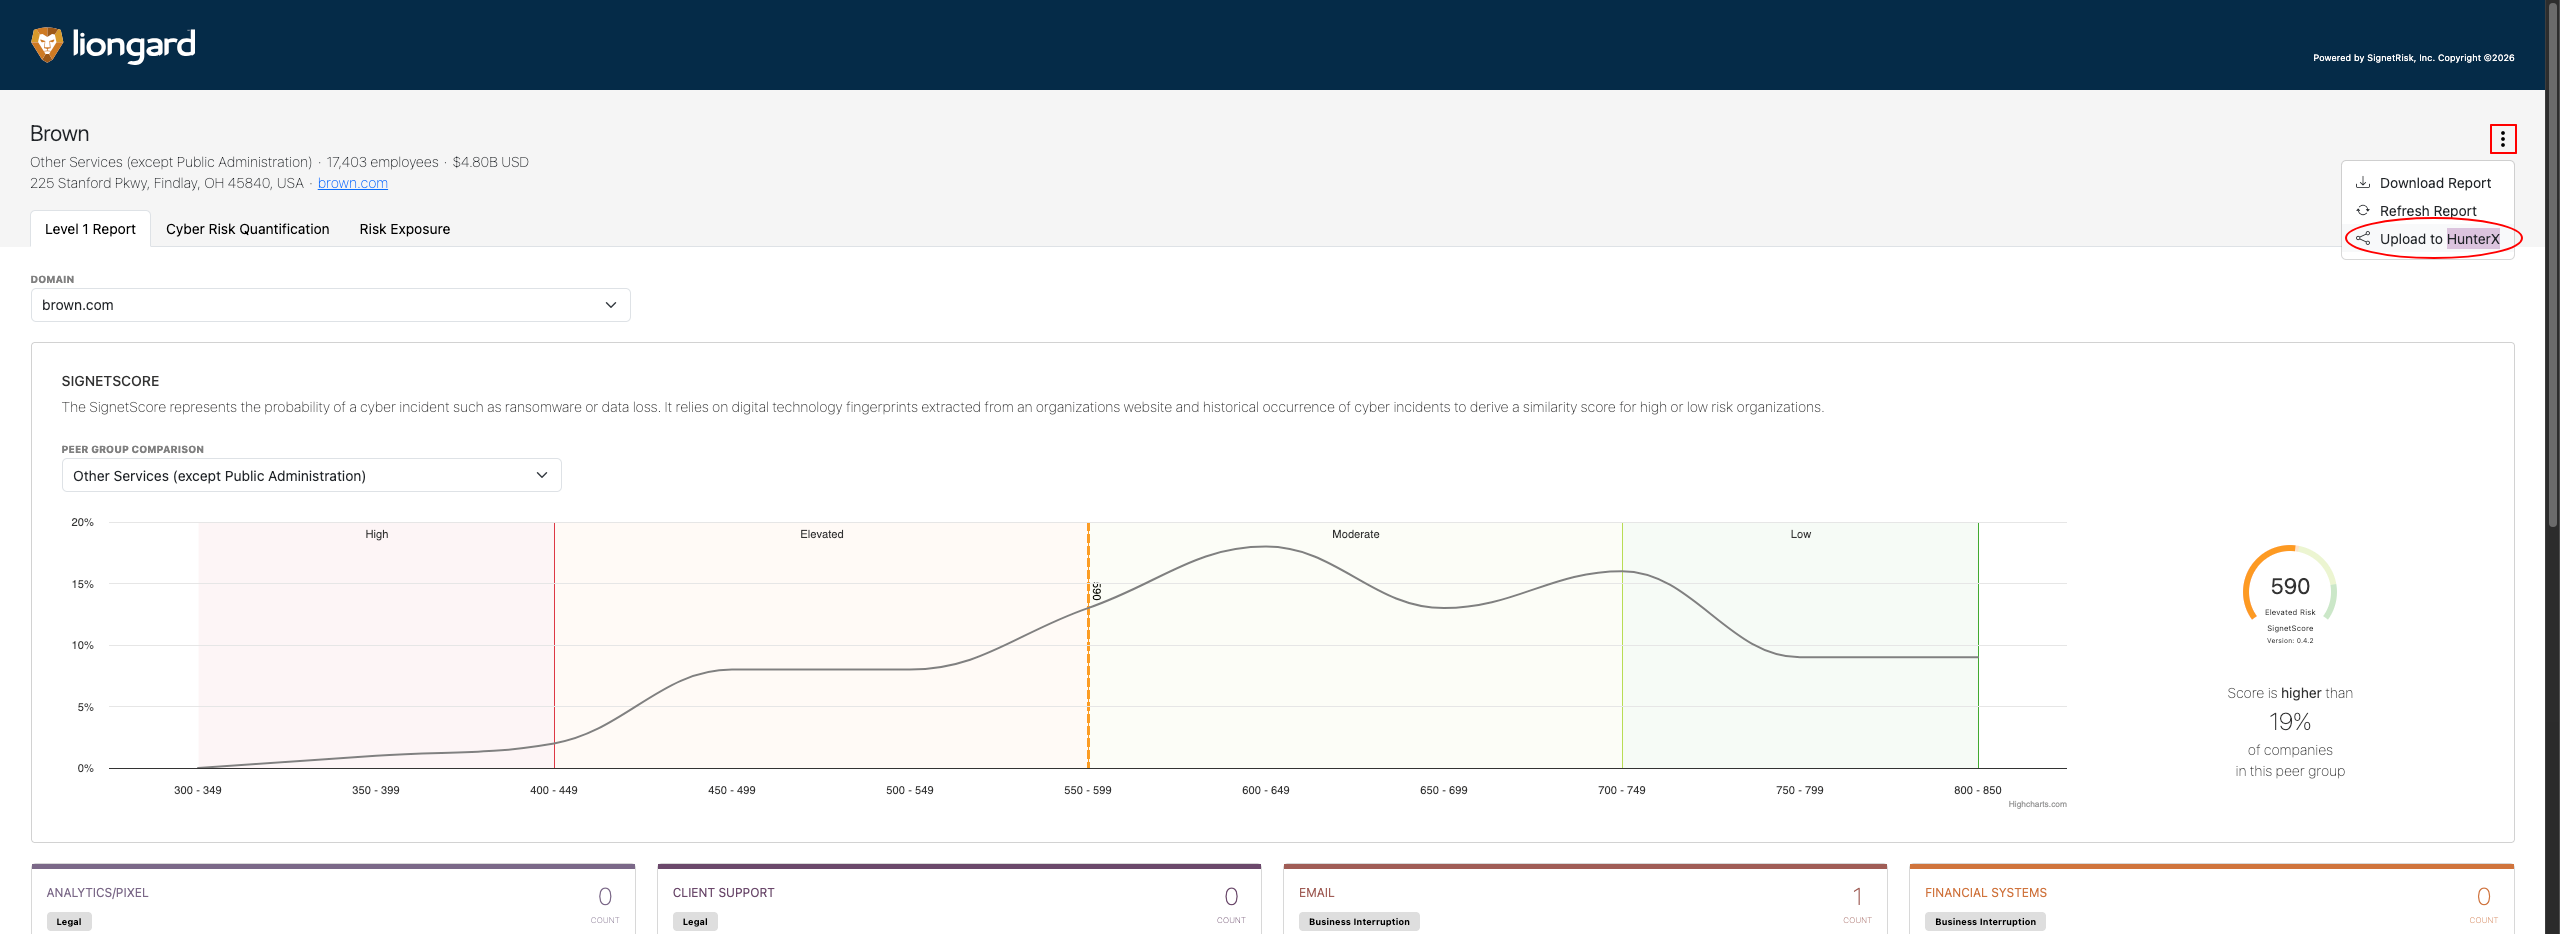This screenshot has height=934, width=2560.
Task: Select Upload to HunterX menu entry
Action: click(x=2427, y=239)
